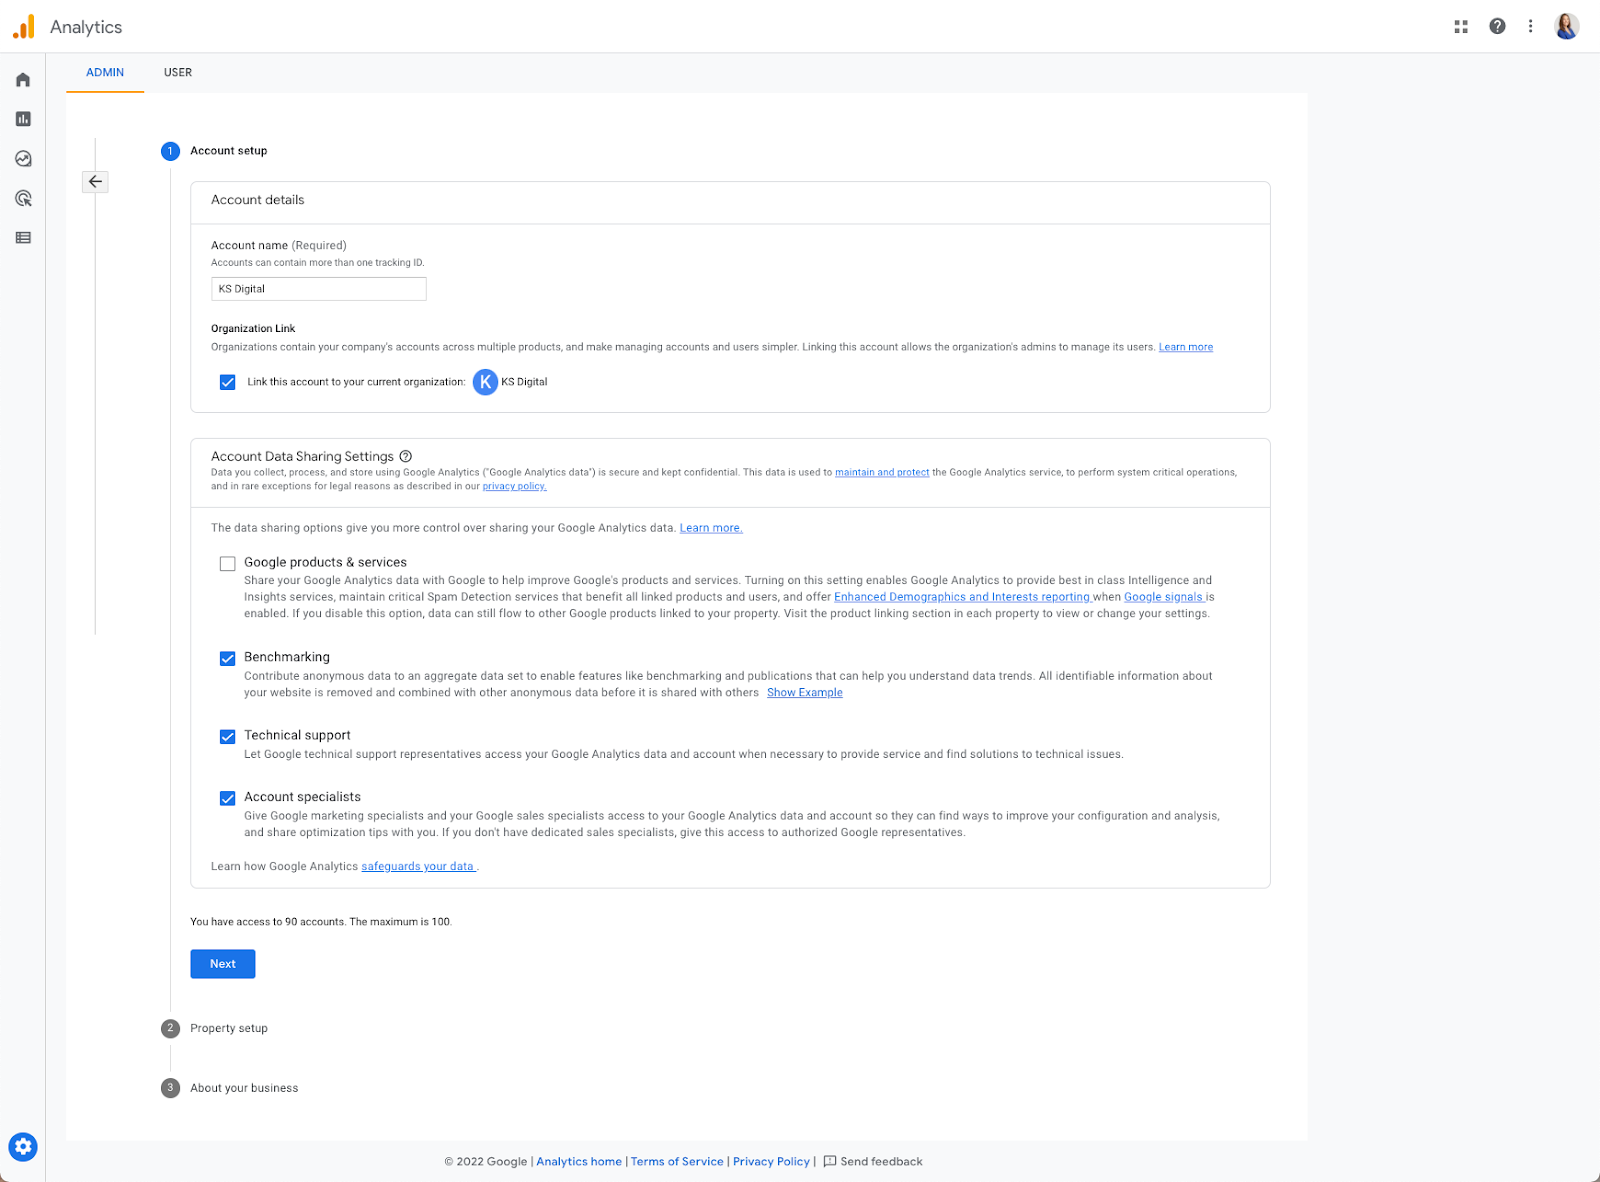Open the Analytics home footer link
This screenshot has height=1182, width=1600.
point(579,1162)
